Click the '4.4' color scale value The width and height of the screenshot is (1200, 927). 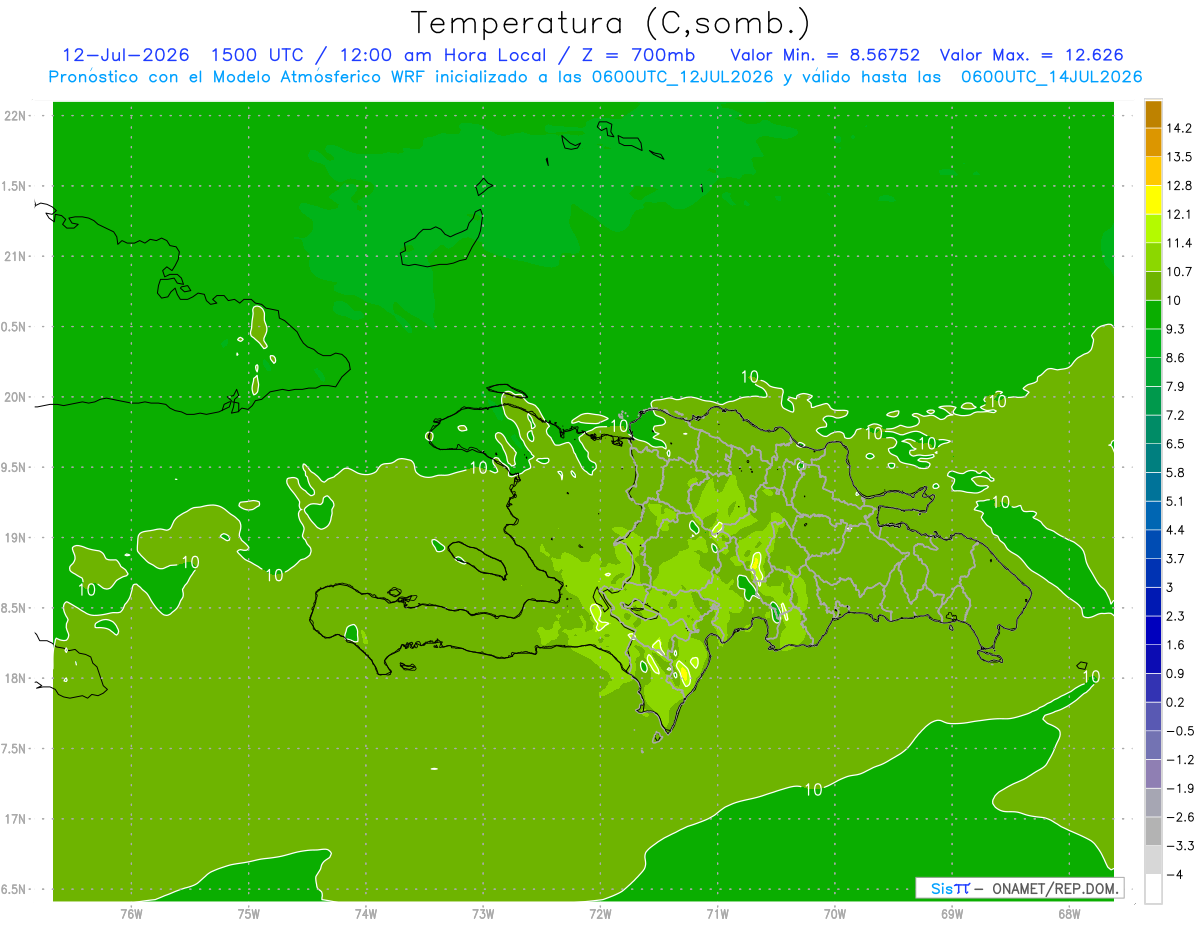click(1177, 529)
